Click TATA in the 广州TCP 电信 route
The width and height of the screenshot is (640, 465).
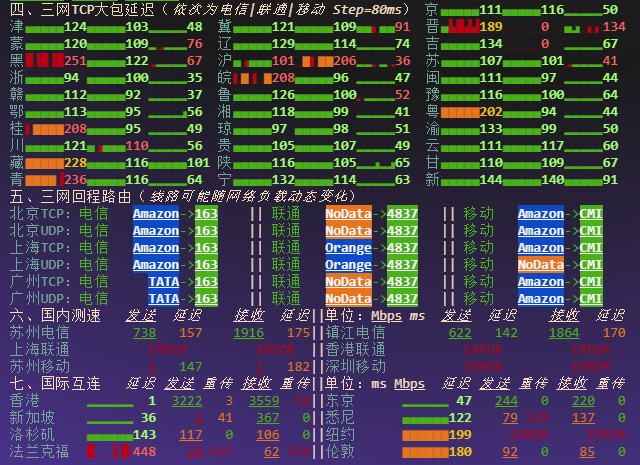pyautogui.click(x=164, y=281)
